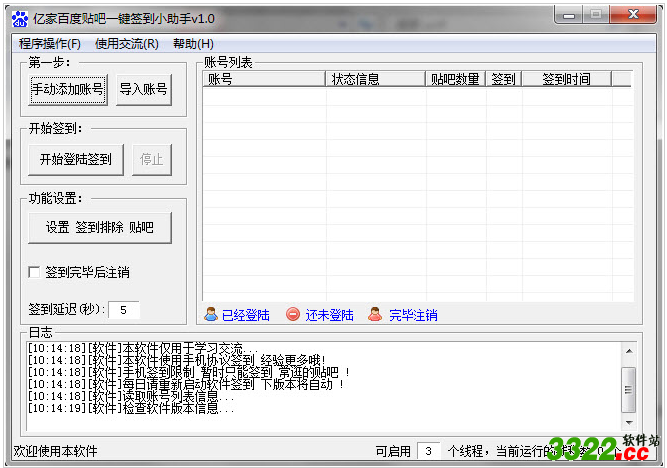Click the 欢迎使用本软件 status text
This screenshot has height=468, width=667.
pos(55,451)
